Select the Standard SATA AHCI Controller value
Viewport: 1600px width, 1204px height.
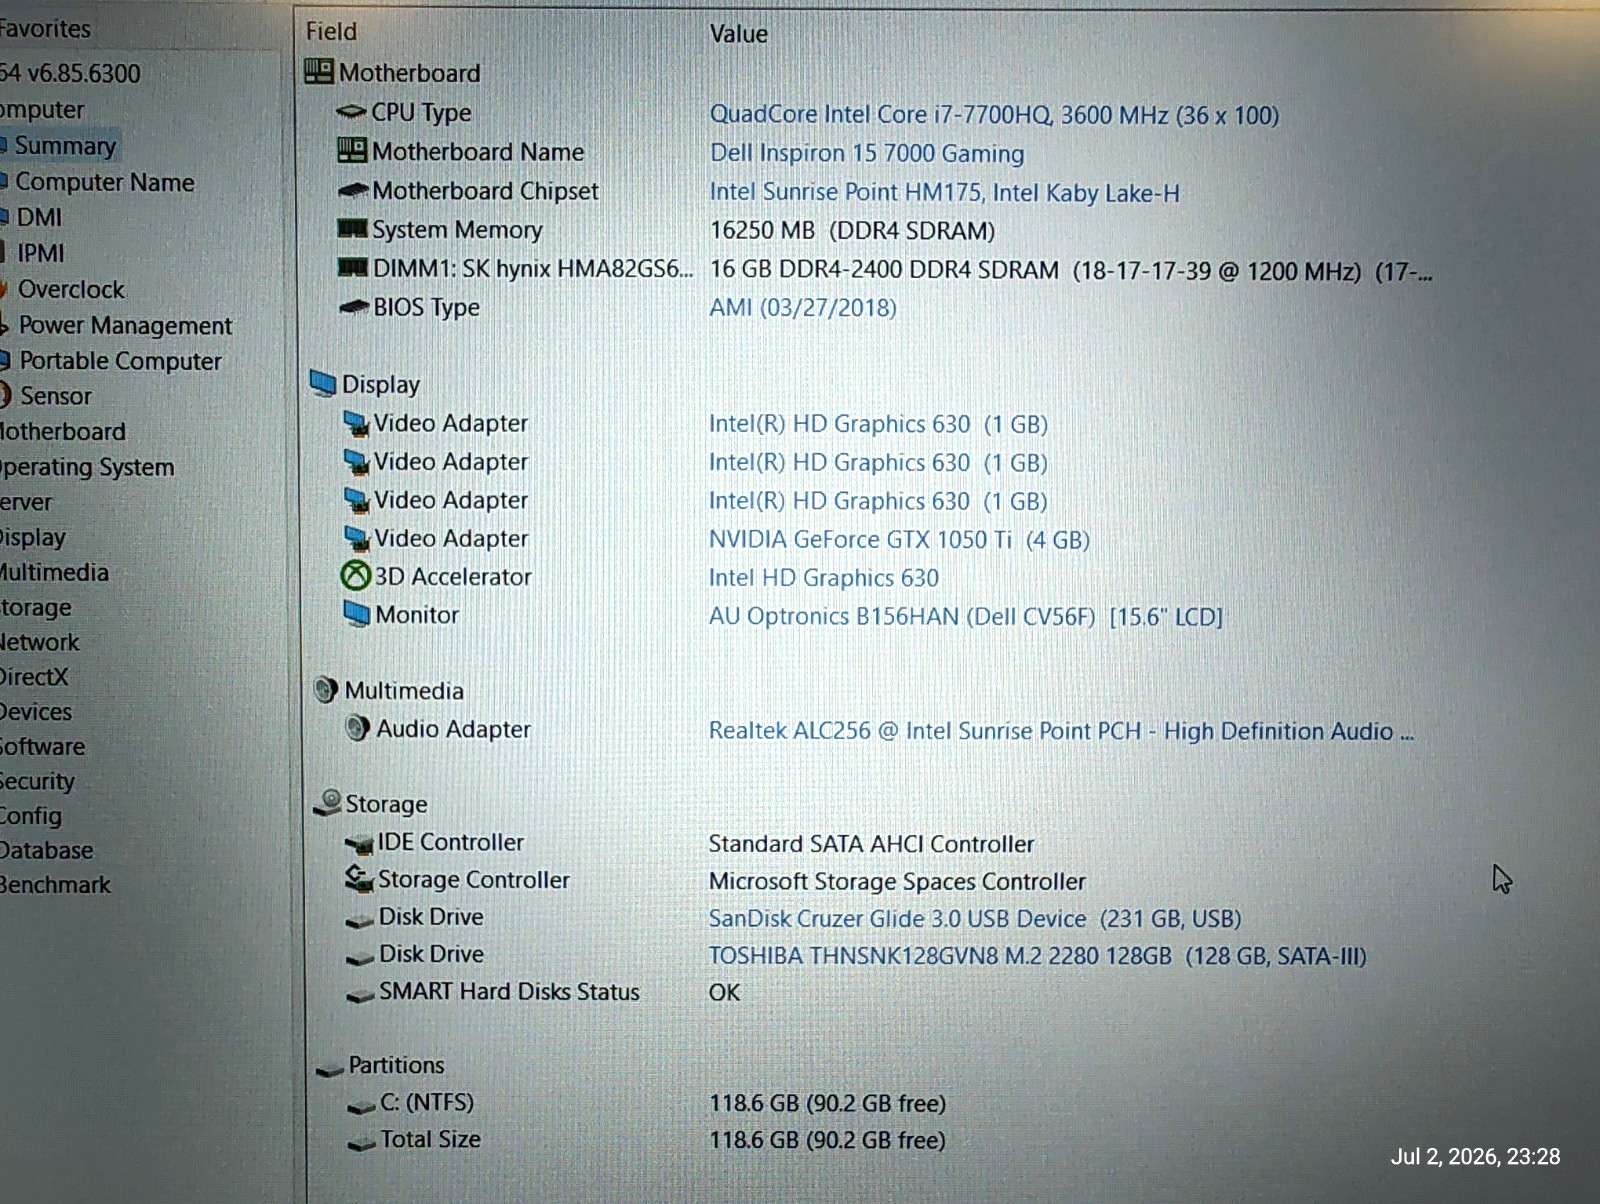point(871,844)
